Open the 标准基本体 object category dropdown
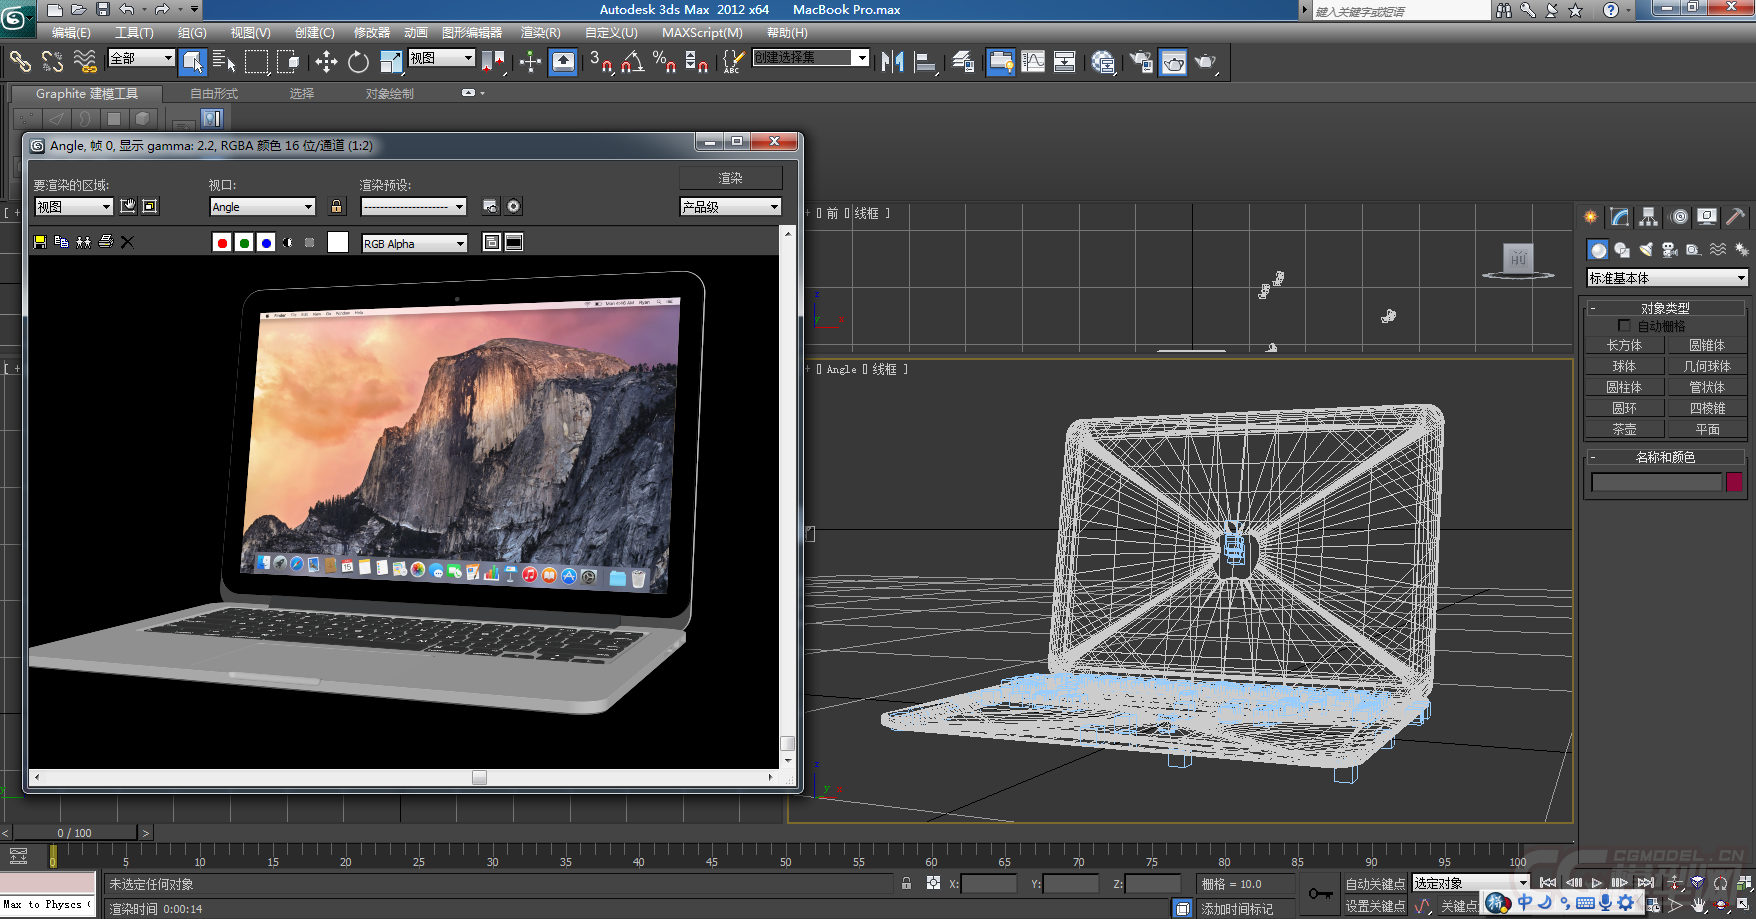Image resolution: width=1756 pixels, height=919 pixels. coord(1667,278)
